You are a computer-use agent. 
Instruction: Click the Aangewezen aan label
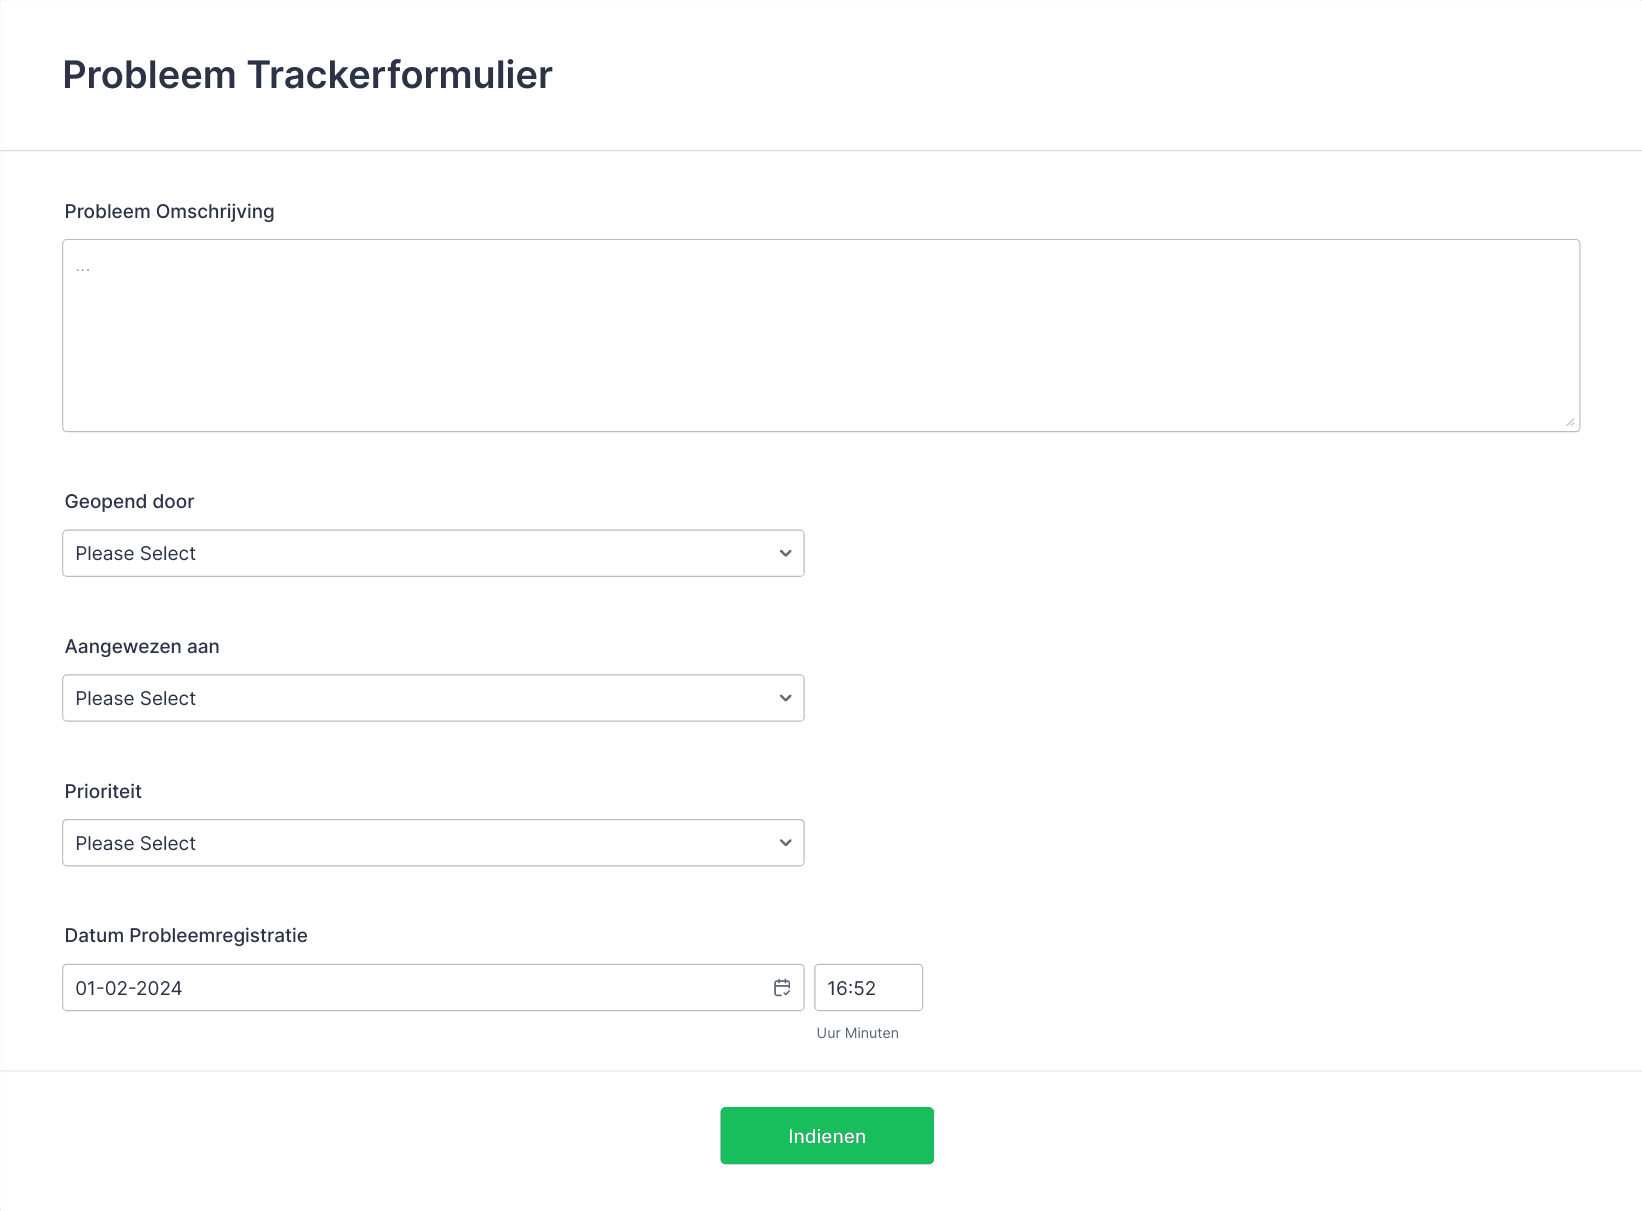[x=142, y=646]
